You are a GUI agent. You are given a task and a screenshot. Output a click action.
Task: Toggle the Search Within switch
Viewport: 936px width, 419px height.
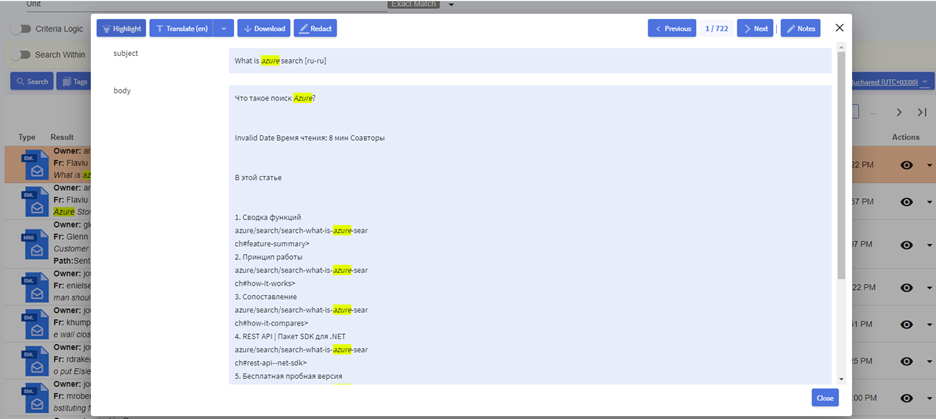coord(23,54)
